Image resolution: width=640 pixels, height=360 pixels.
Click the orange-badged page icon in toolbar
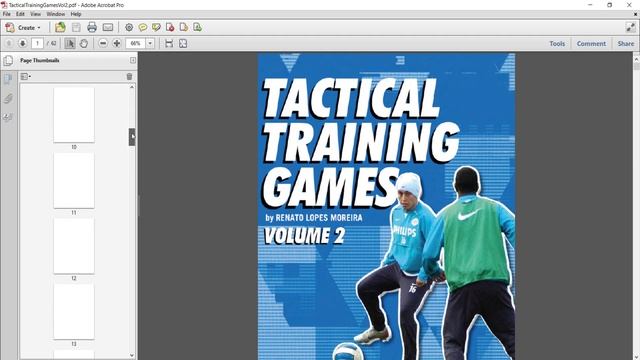click(x=184, y=27)
